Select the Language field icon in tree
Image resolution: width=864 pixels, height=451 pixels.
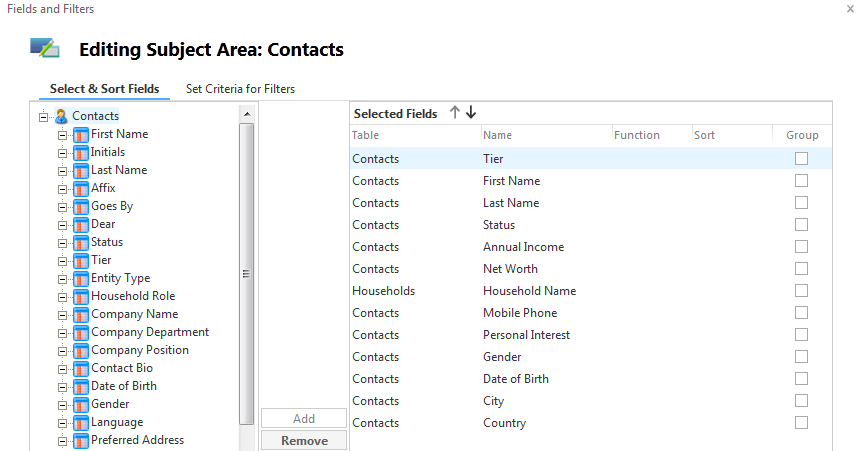point(81,422)
